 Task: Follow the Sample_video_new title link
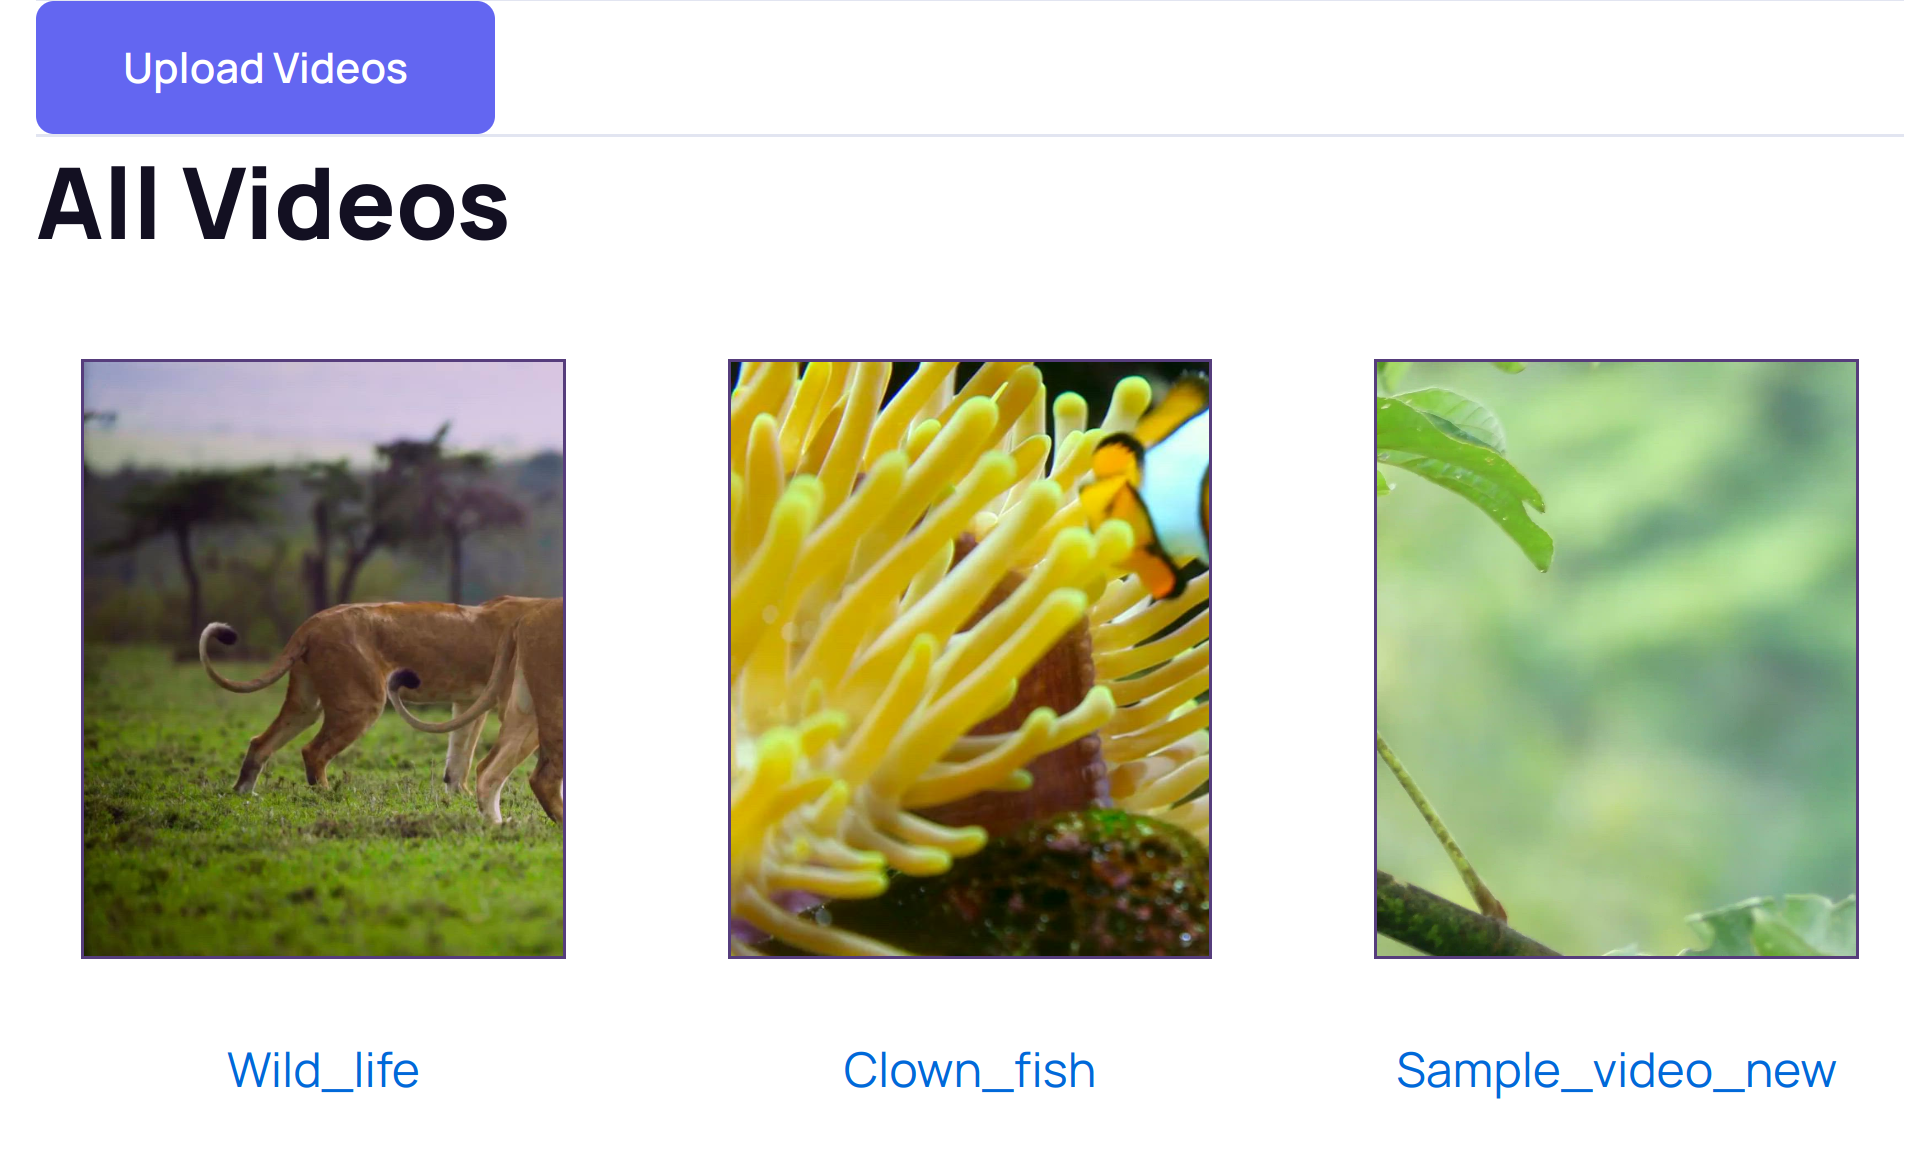click(x=1616, y=1071)
